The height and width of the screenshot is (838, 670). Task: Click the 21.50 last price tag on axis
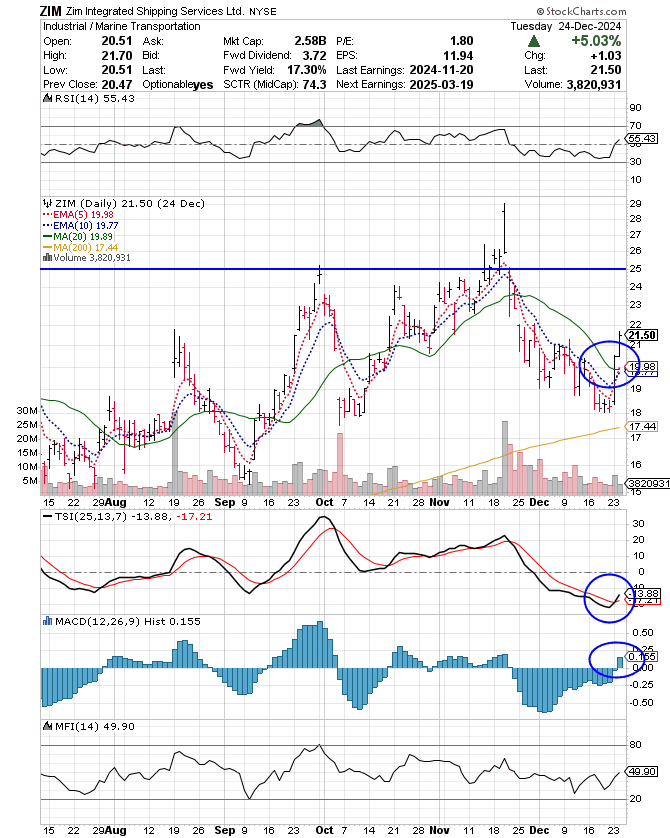(642, 335)
